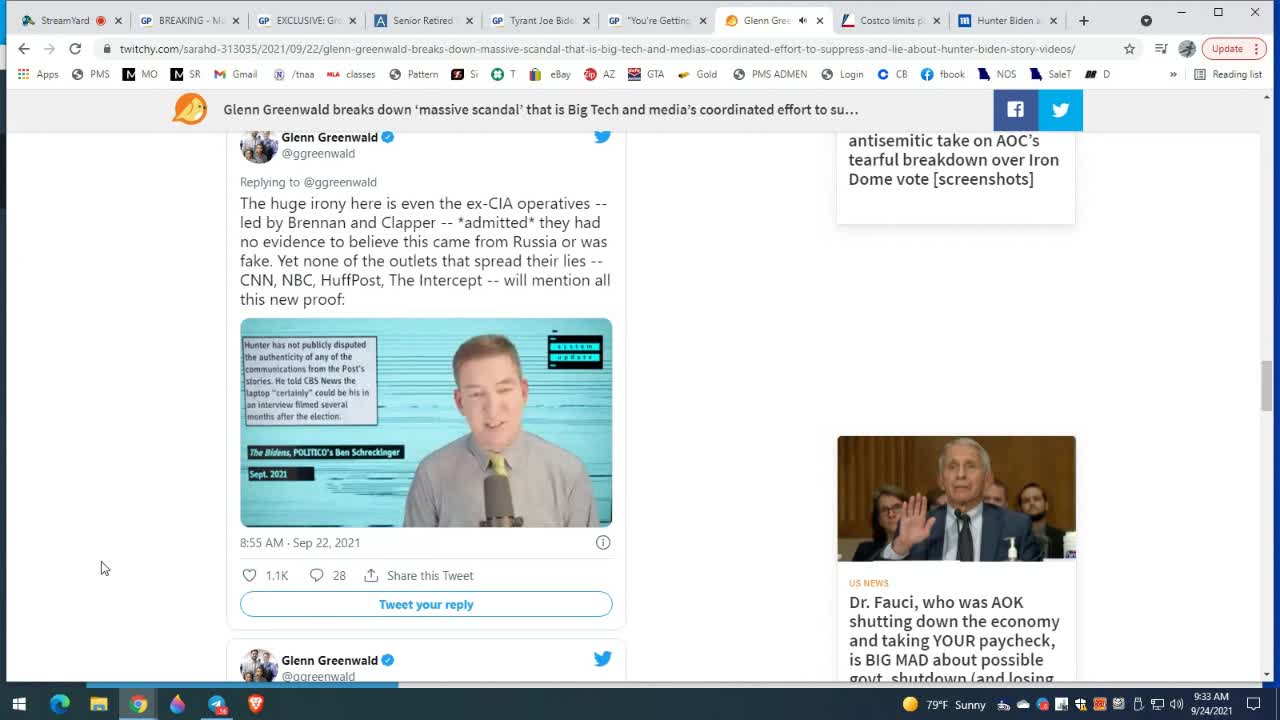This screenshot has width=1280, height=720.
Task: Open the Dr. Fauci article thumbnail
Action: pyautogui.click(x=956, y=498)
